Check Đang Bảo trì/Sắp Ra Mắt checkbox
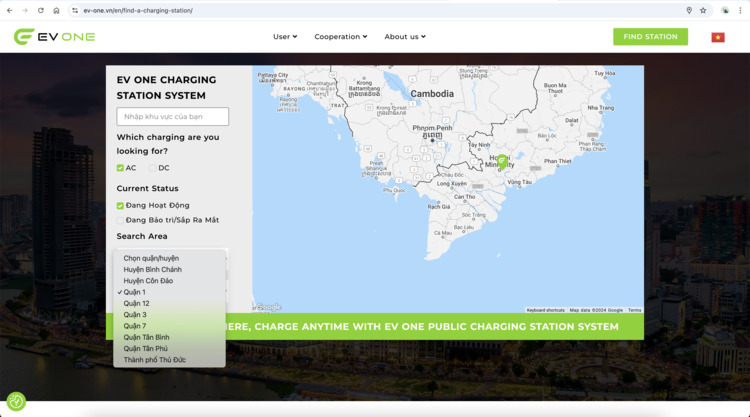 (120, 220)
